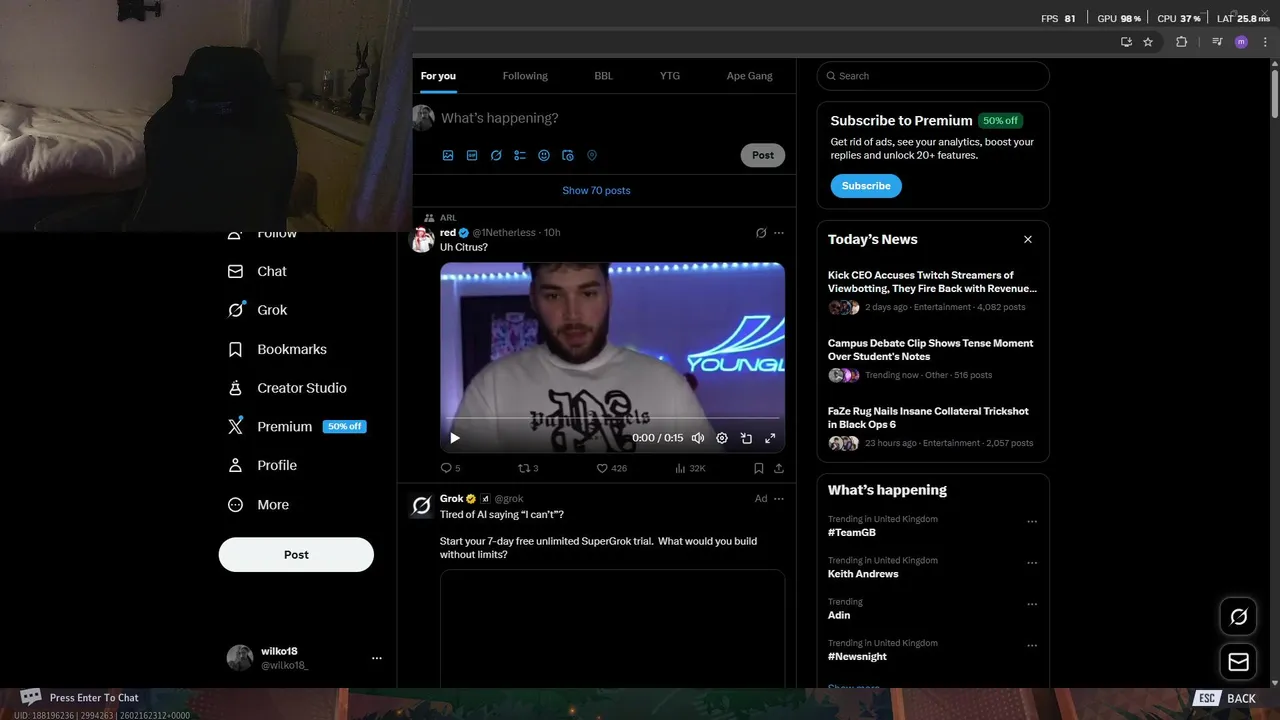
Task: Open FaZe Rug Nails Collateral story
Action: pos(928,418)
